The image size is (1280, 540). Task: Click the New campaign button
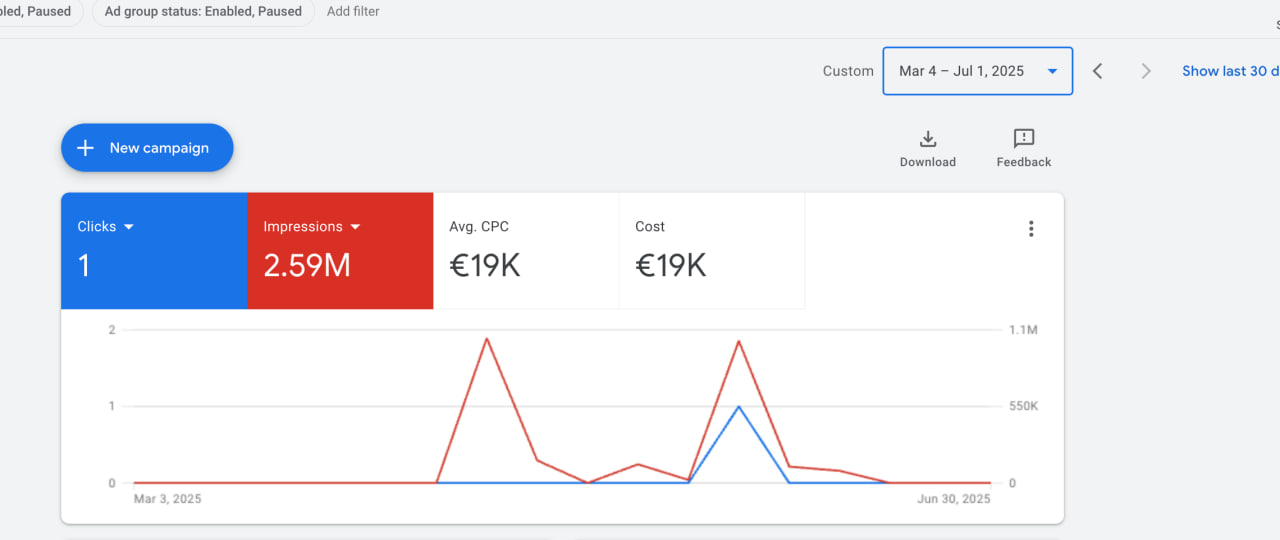[x=147, y=148]
